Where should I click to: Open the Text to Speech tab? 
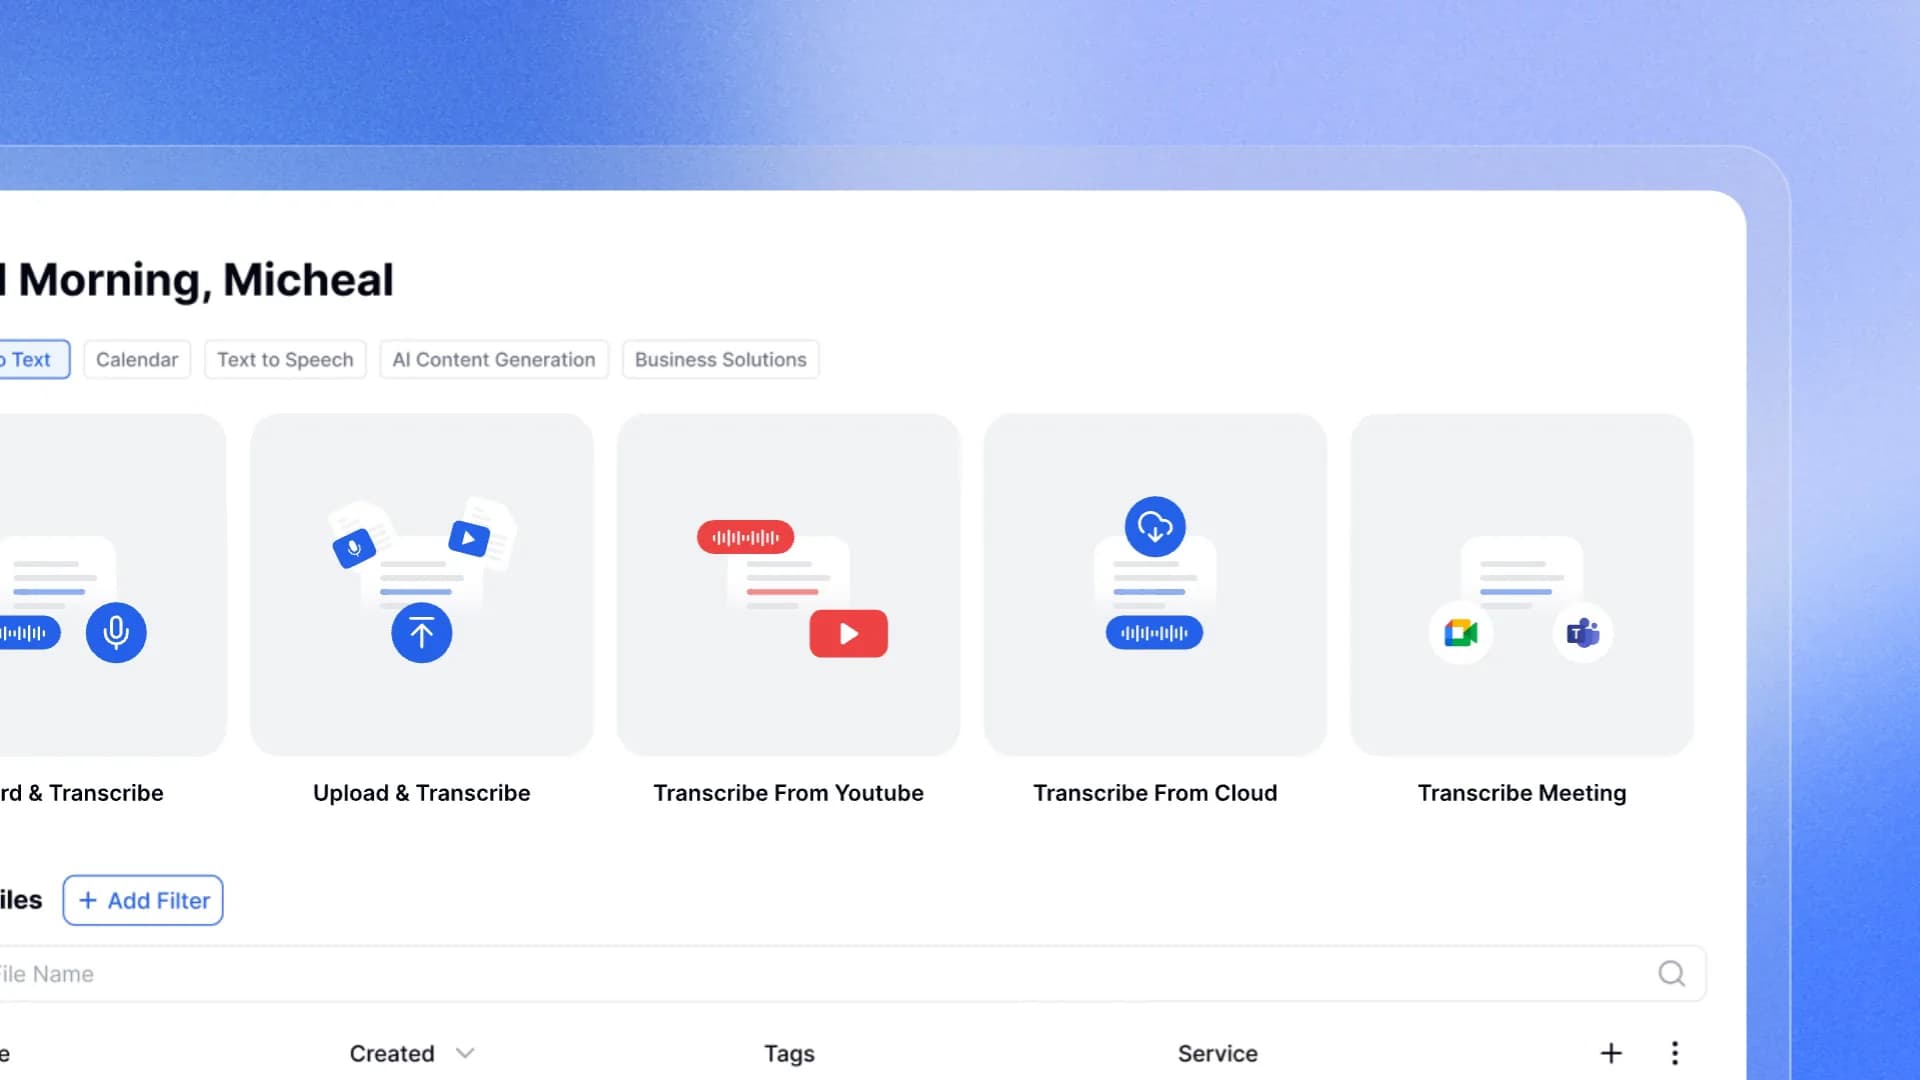(x=285, y=360)
